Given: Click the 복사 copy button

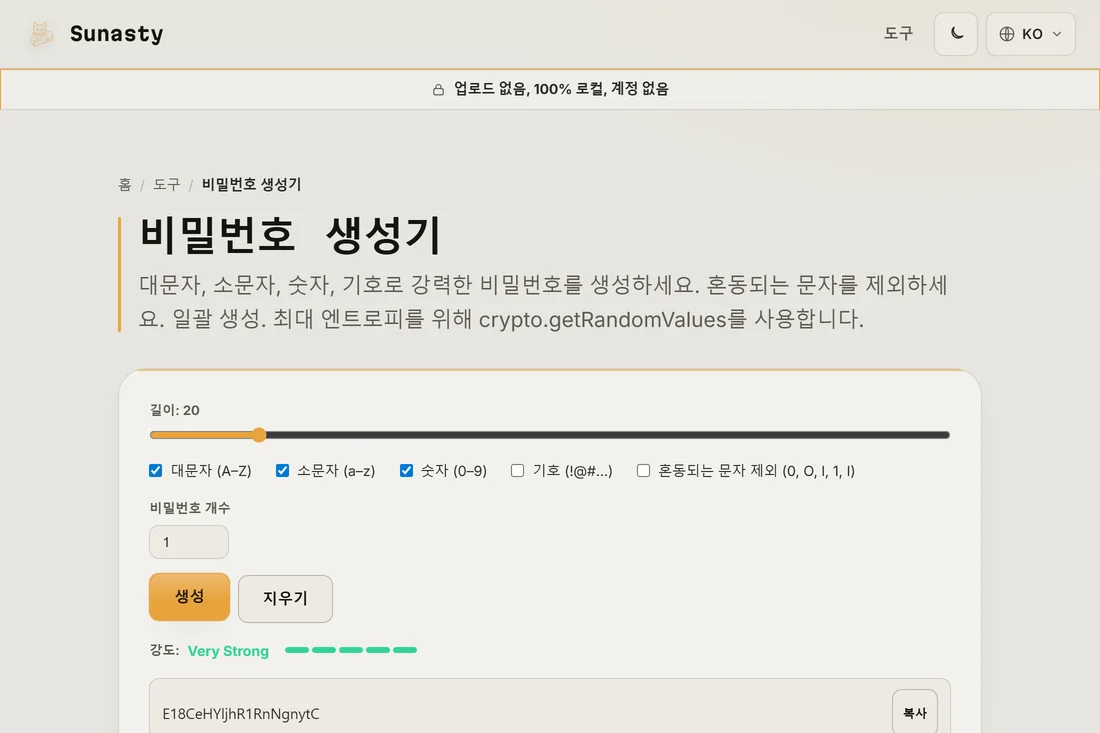Looking at the screenshot, I should [915, 712].
